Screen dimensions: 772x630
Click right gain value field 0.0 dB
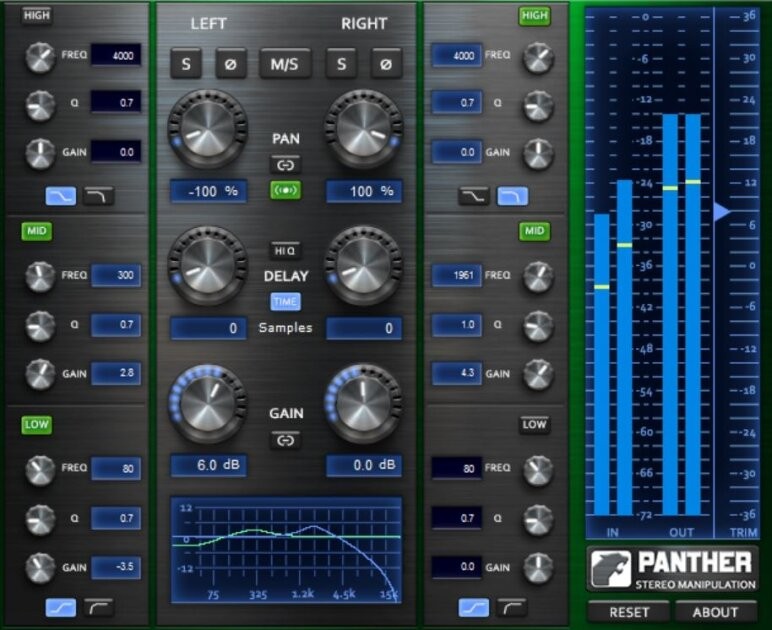[x=364, y=465]
